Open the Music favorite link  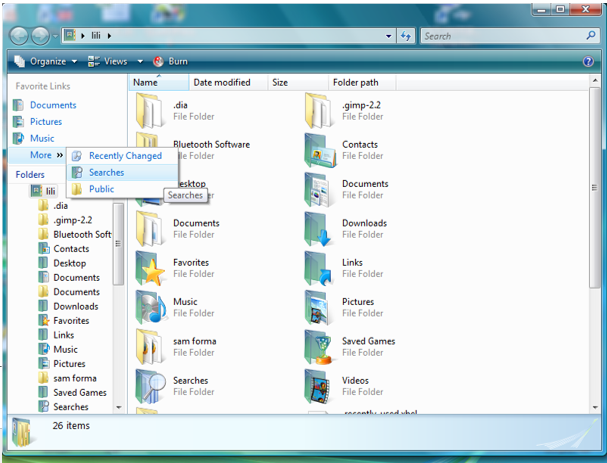point(42,138)
